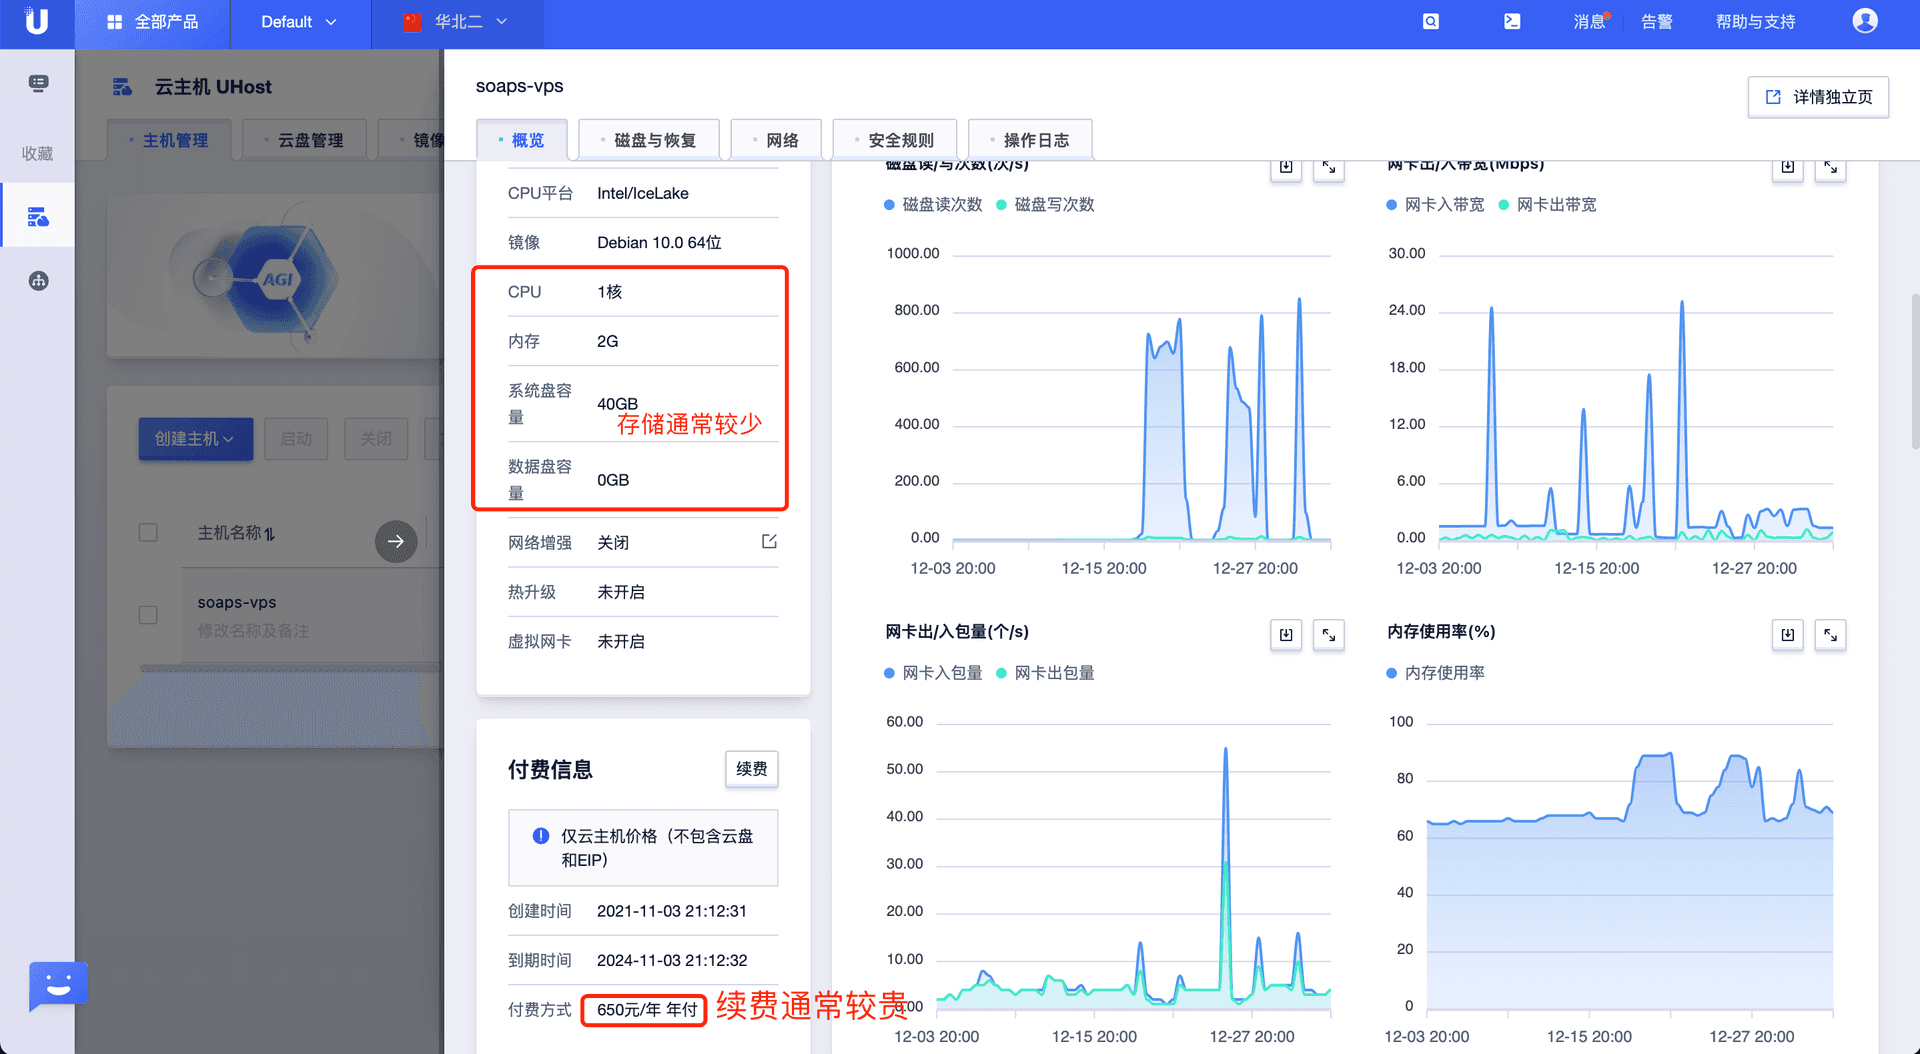Toggle the 网卡入带宽 legend series

(1435, 204)
